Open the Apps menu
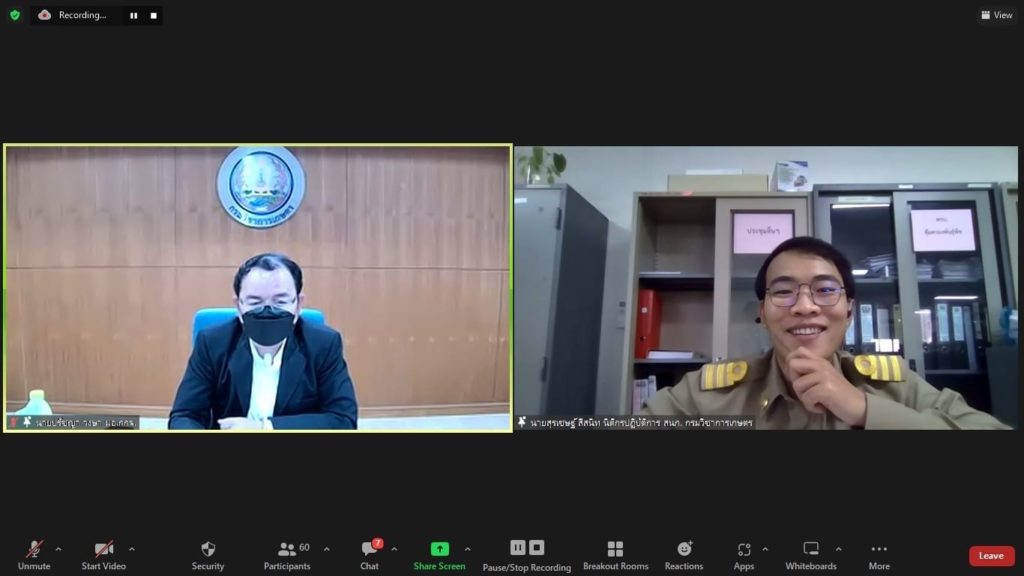The height and width of the screenshot is (576, 1024). point(743,555)
